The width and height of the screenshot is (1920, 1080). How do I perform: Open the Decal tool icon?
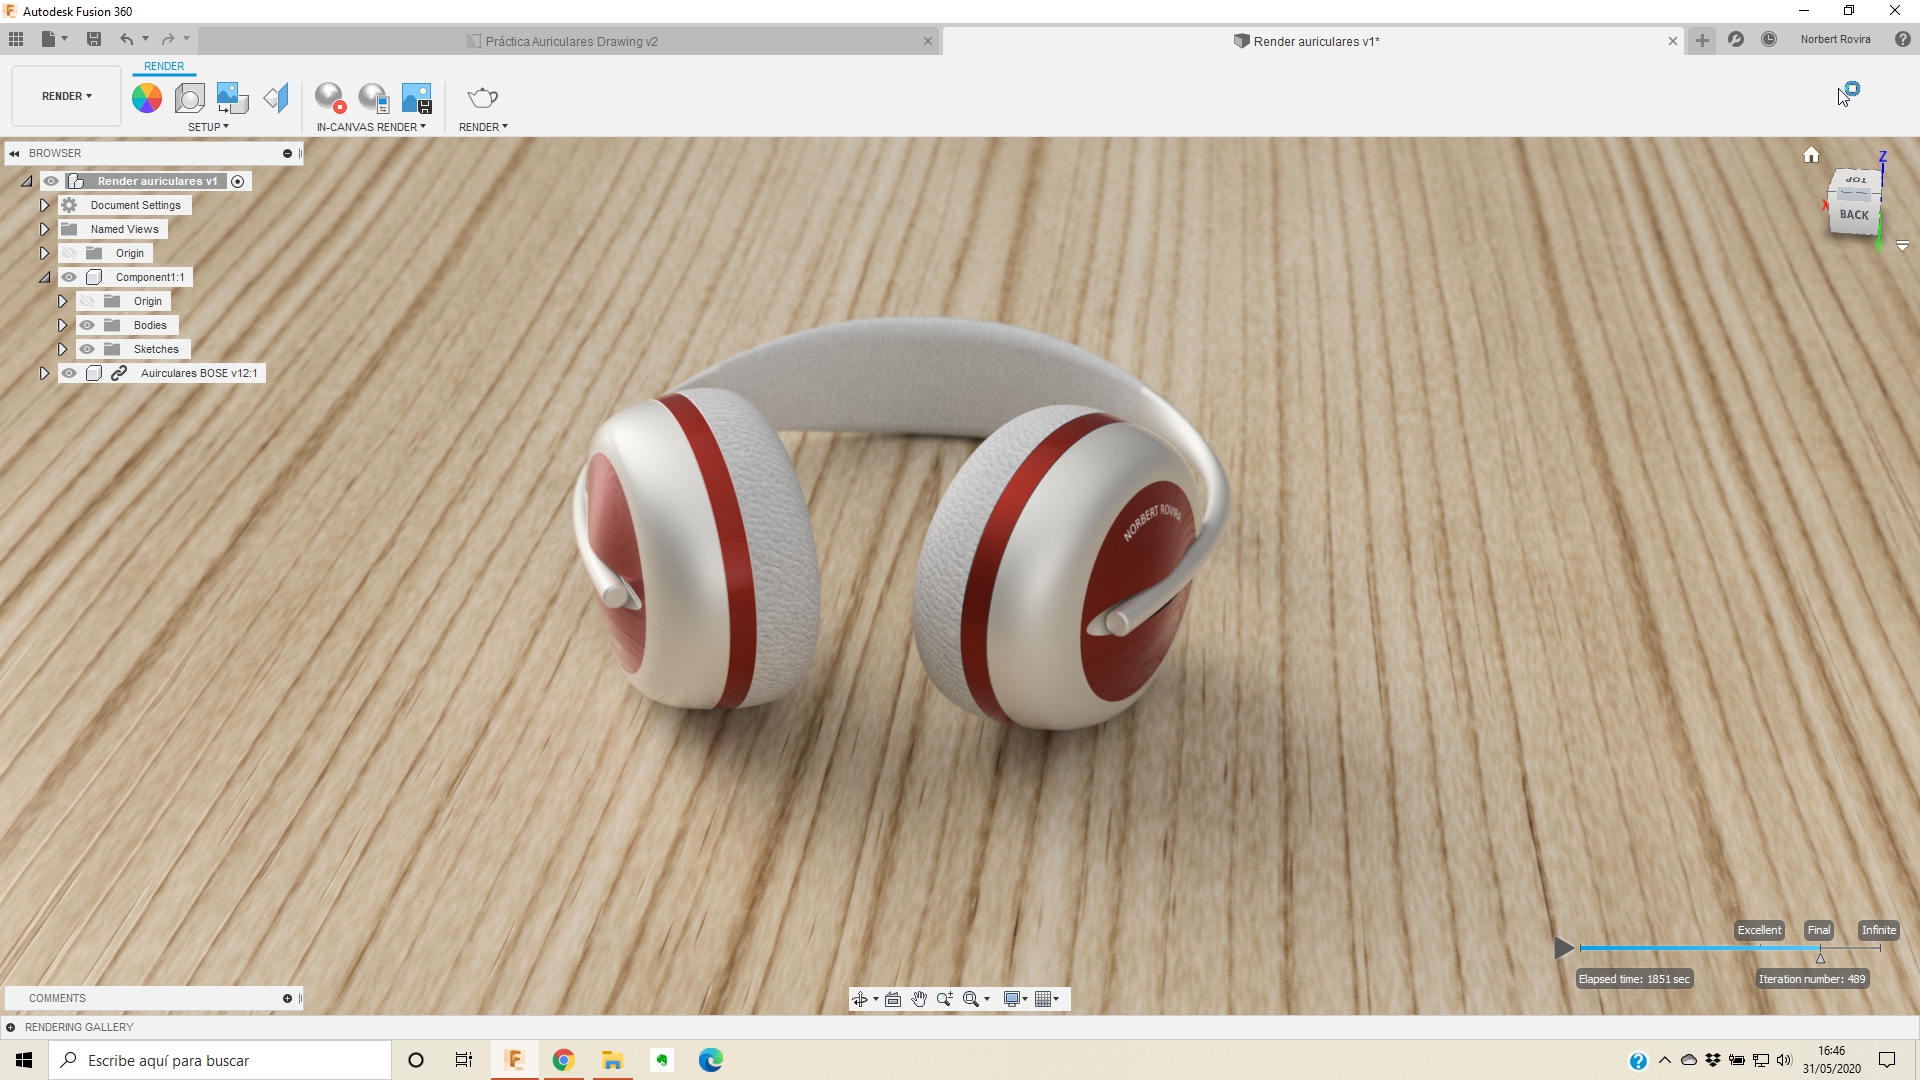click(232, 98)
